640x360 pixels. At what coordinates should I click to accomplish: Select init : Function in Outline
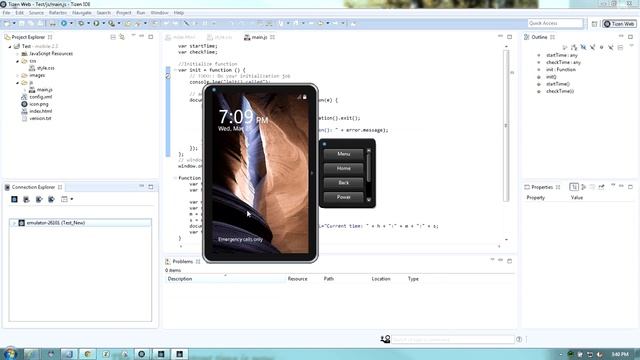point(561,69)
